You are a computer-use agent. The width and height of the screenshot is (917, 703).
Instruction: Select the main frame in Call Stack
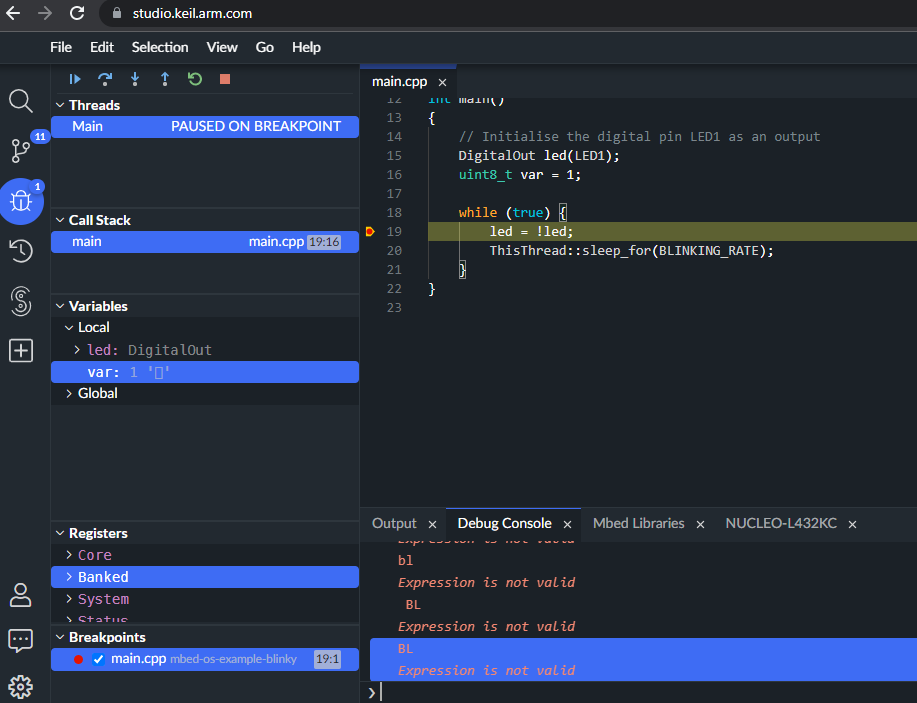point(87,242)
